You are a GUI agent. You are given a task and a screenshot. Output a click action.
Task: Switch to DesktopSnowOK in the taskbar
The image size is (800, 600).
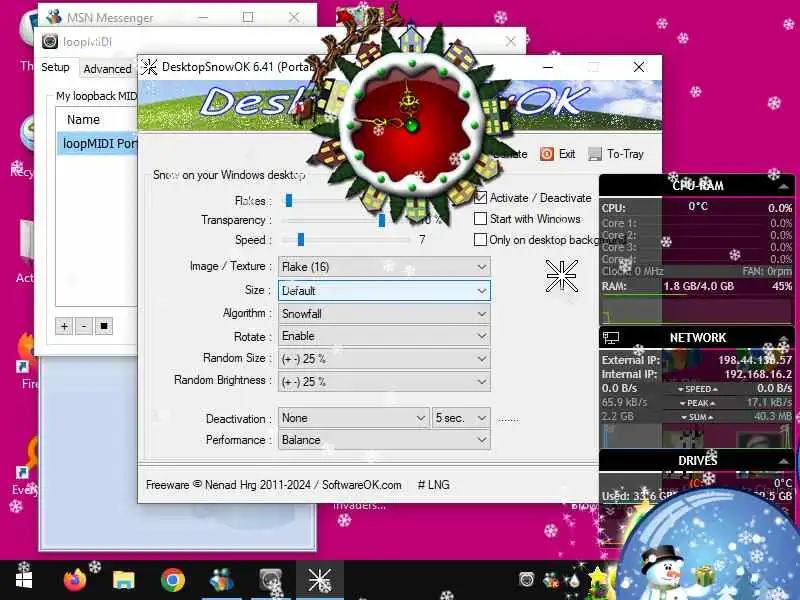pos(319,580)
